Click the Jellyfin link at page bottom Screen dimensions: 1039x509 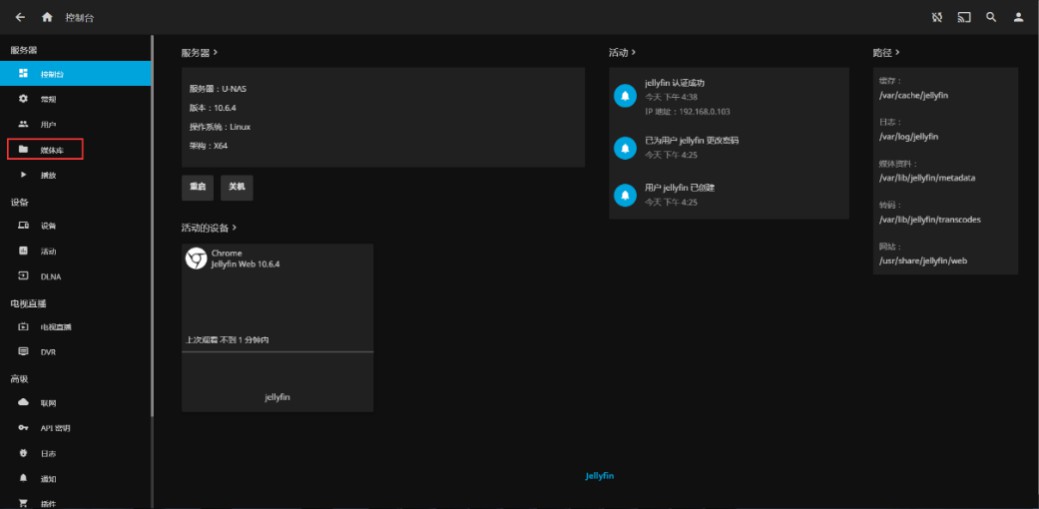click(599, 476)
